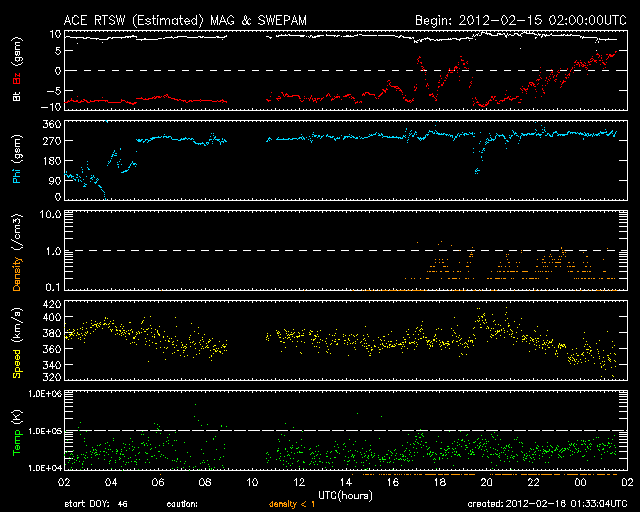Click the '400' tick on Speed axis

pyautogui.click(x=52, y=317)
